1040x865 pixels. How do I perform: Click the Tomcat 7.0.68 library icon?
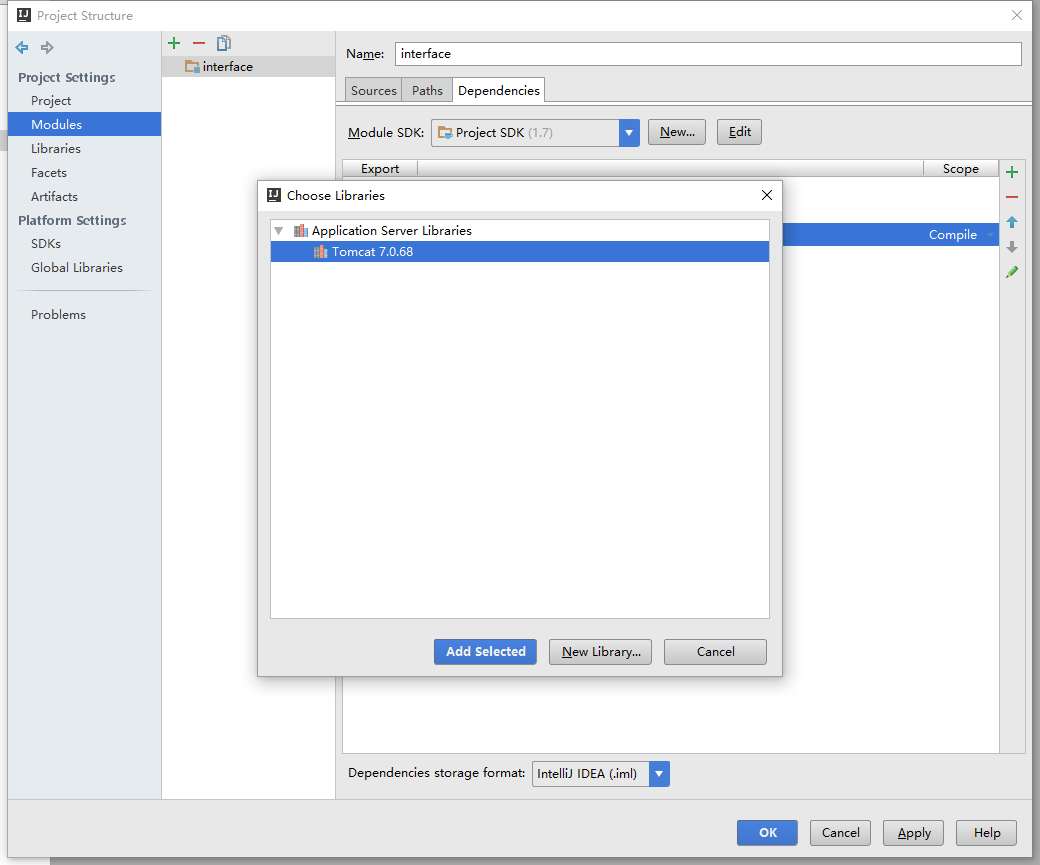[320, 251]
